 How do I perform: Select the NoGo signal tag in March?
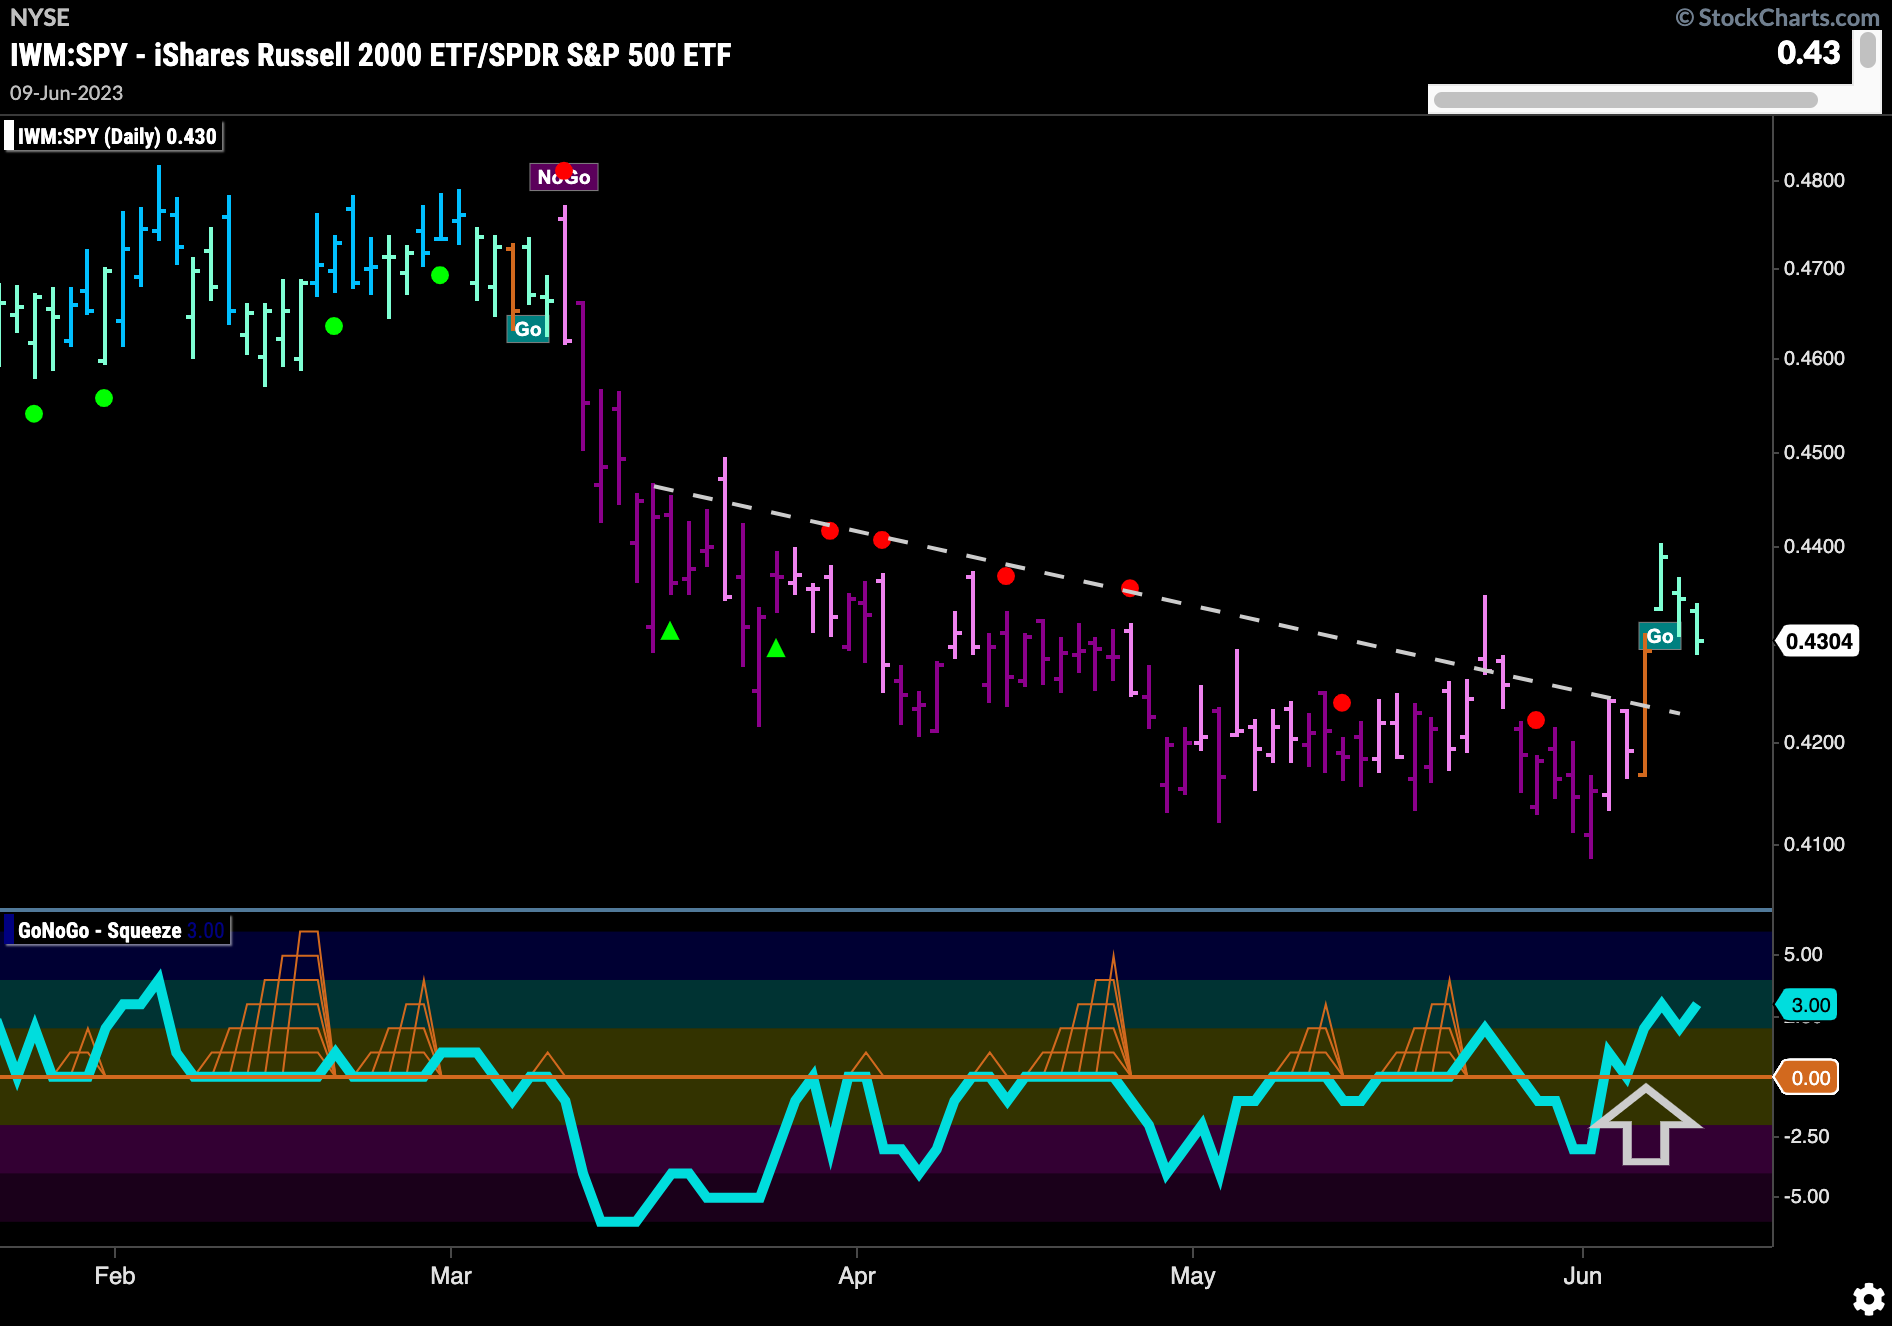(x=564, y=177)
